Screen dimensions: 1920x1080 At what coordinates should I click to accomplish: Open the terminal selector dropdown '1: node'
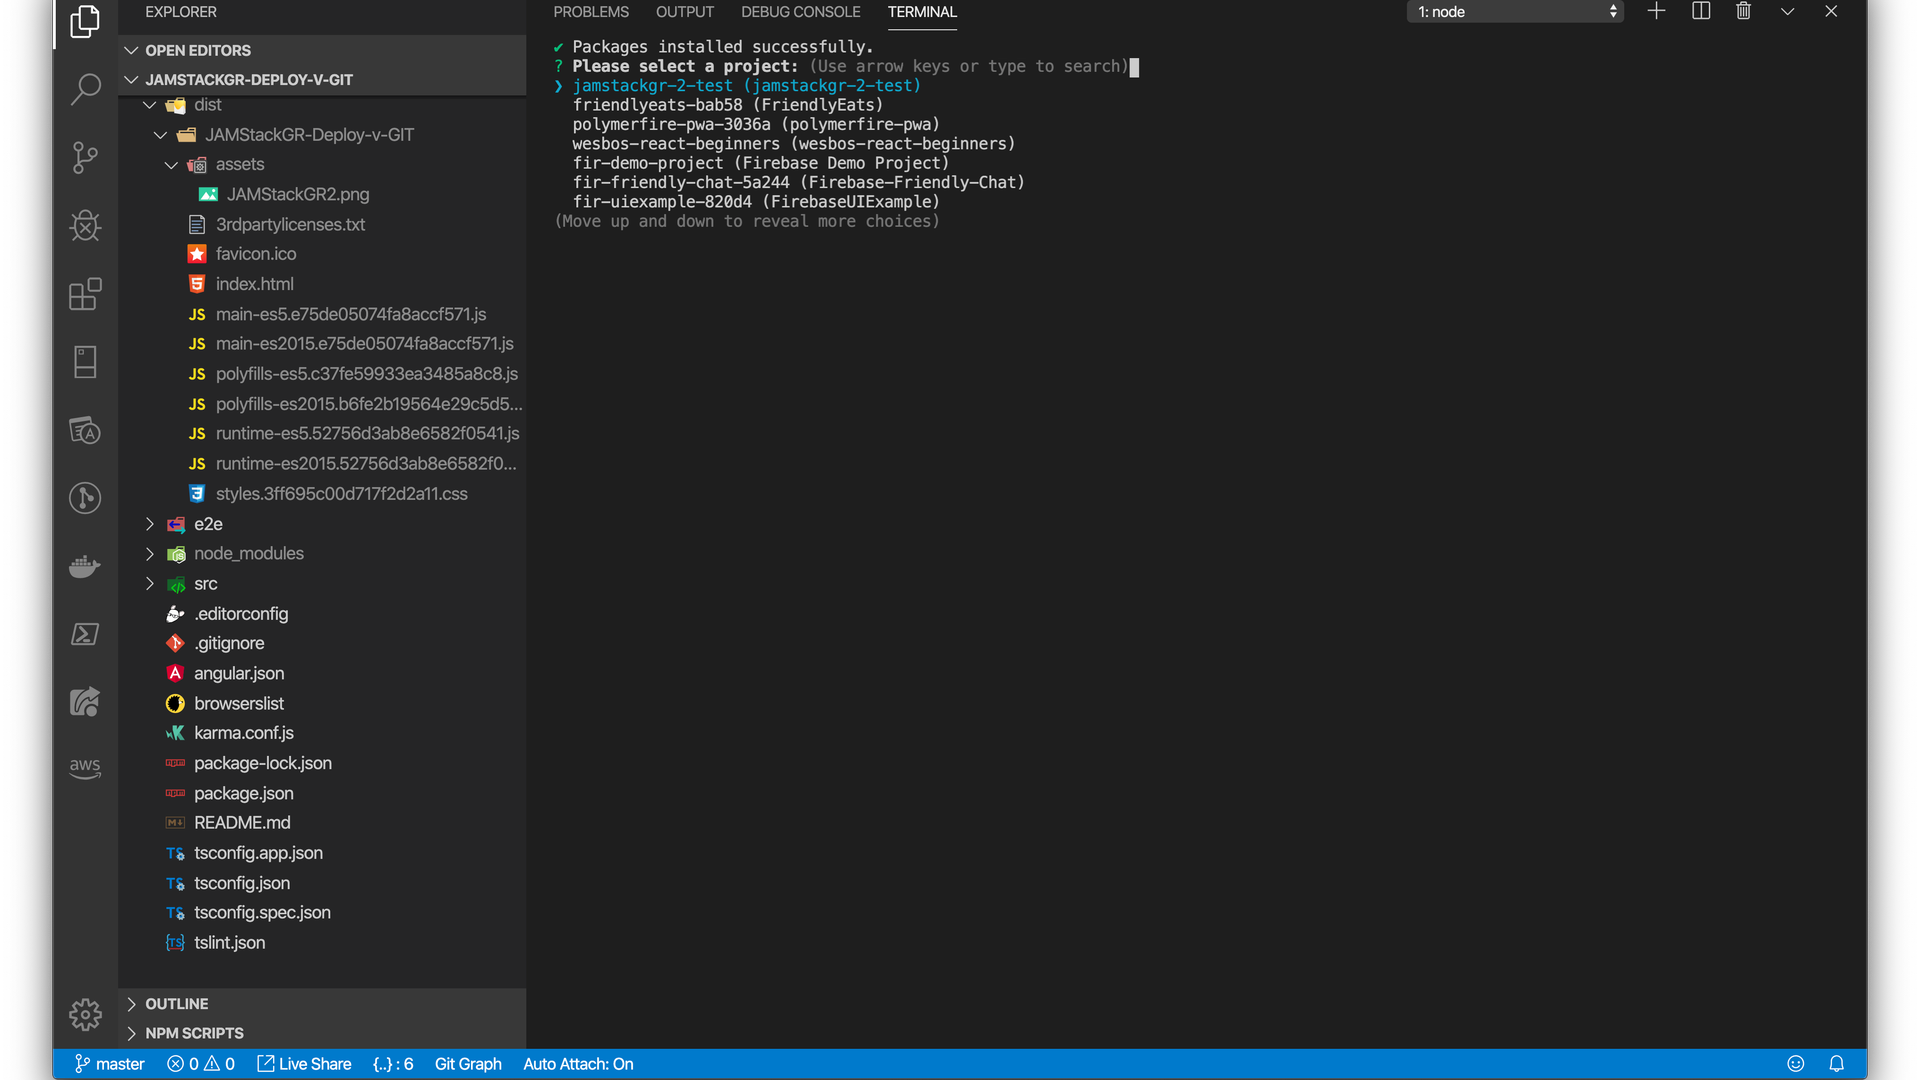(1515, 12)
